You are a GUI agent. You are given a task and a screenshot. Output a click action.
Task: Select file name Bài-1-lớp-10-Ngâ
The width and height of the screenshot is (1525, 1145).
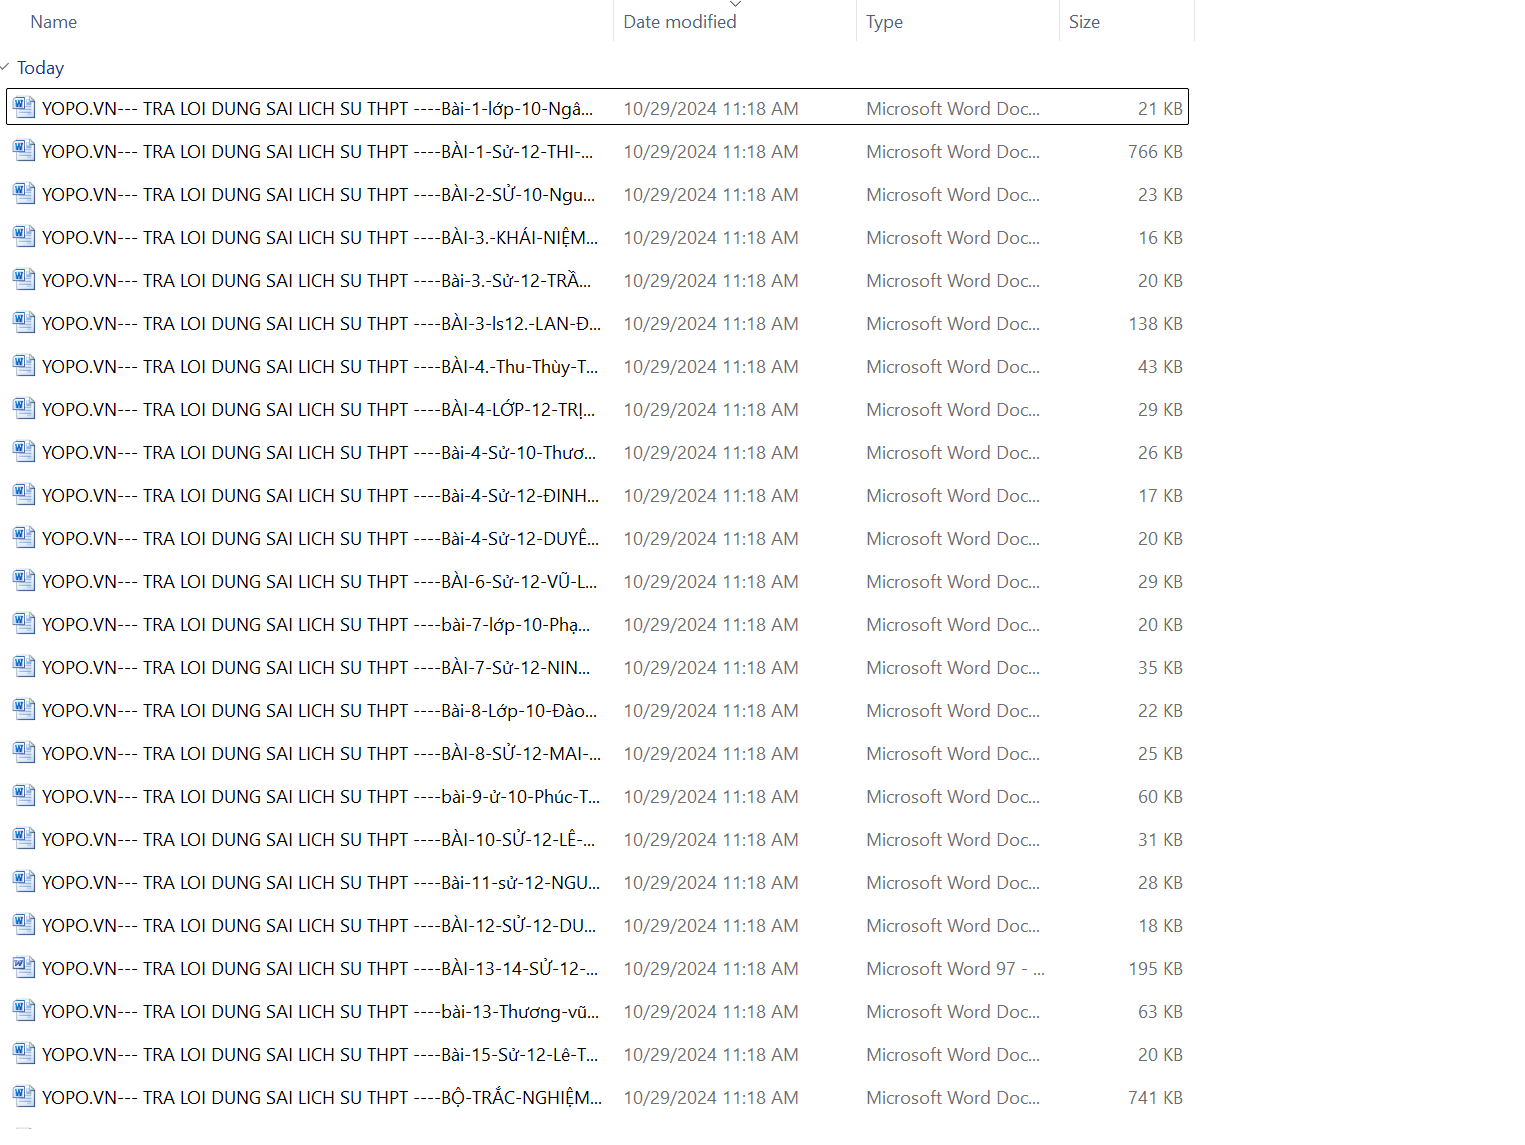[x=317, y=108]
